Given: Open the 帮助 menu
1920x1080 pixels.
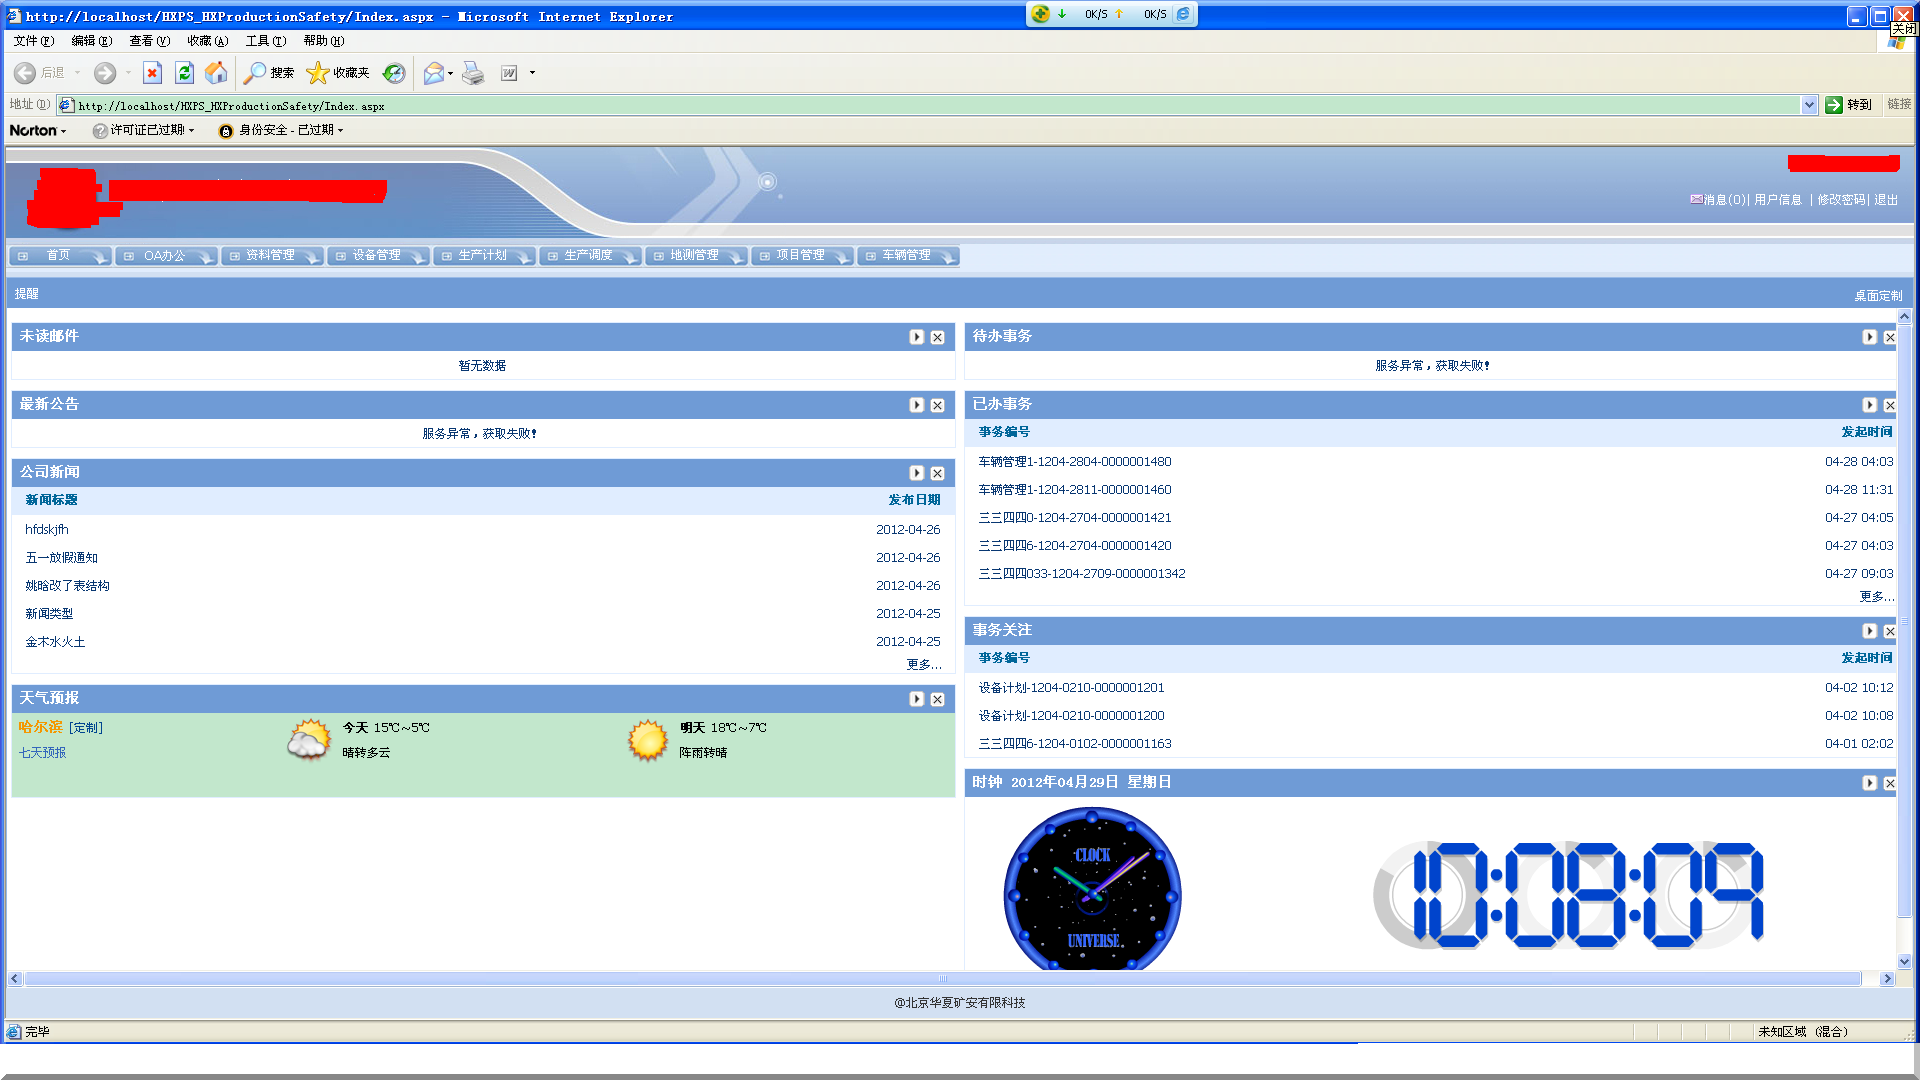Looking at the screenshot, I should [x=324, y=41].
